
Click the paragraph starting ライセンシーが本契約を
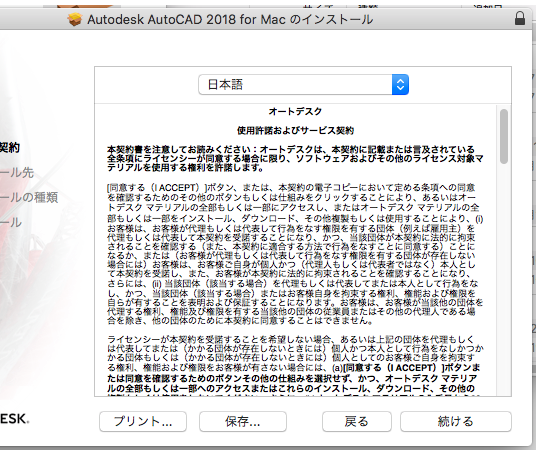click(295, 366)
